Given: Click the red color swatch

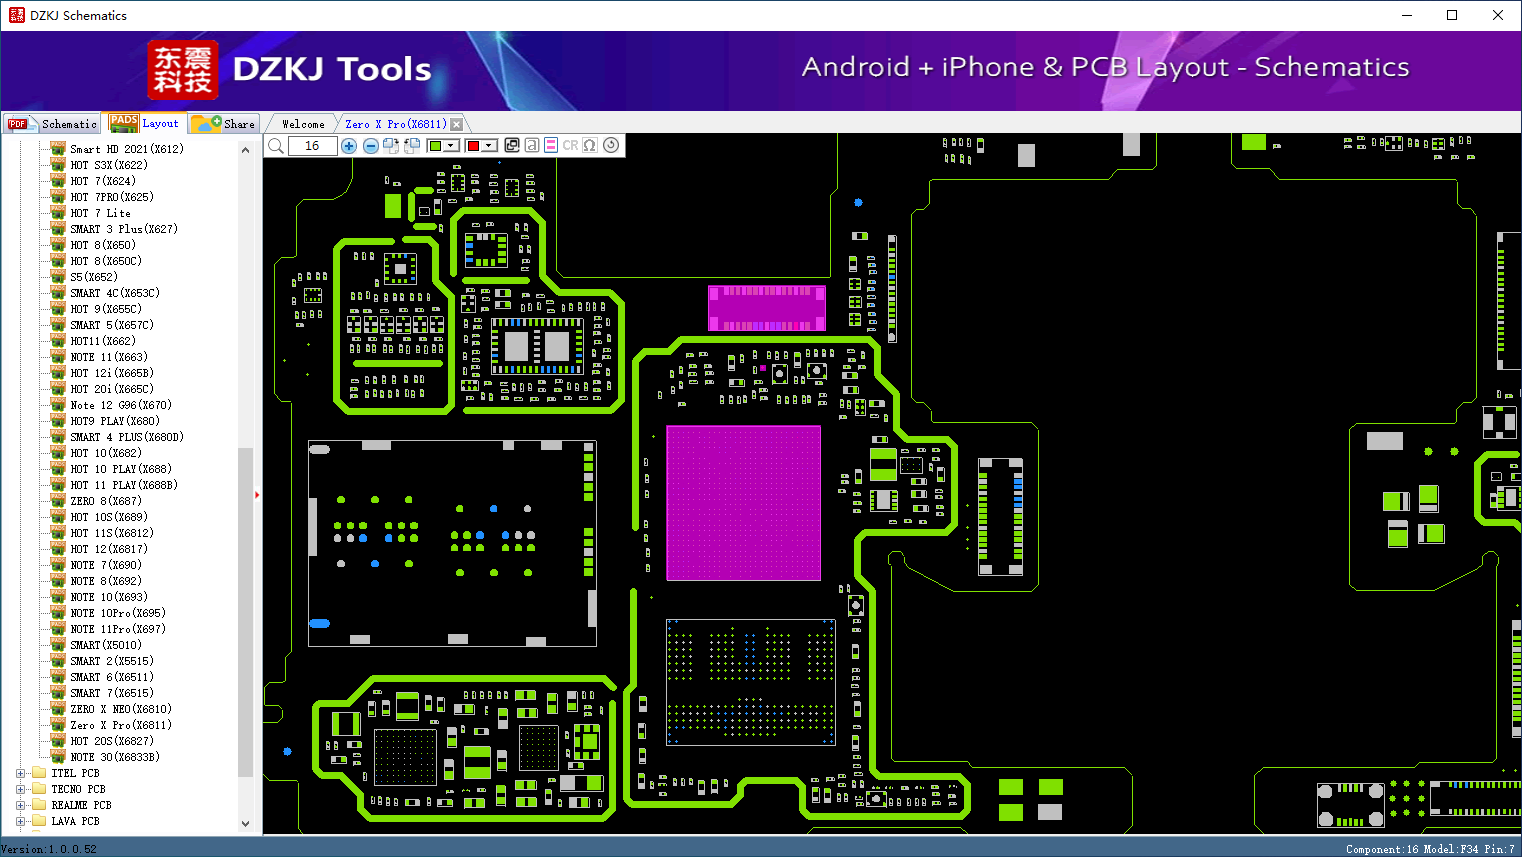Looking at the screenshot, I should tap(473, 146).
